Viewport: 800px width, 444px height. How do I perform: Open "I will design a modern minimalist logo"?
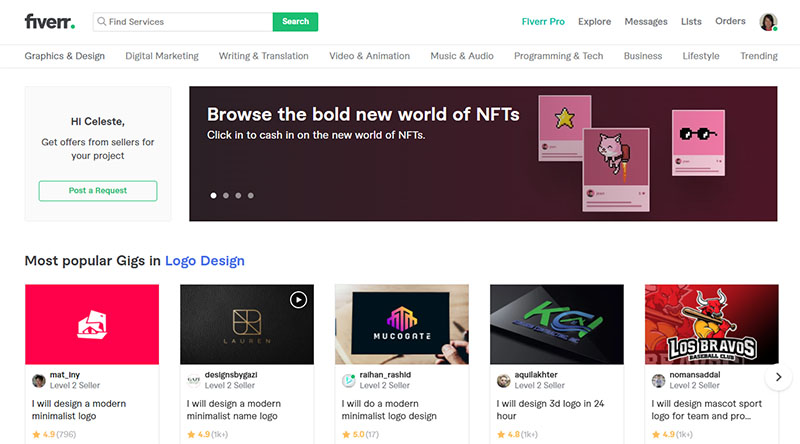pos(79,410)
